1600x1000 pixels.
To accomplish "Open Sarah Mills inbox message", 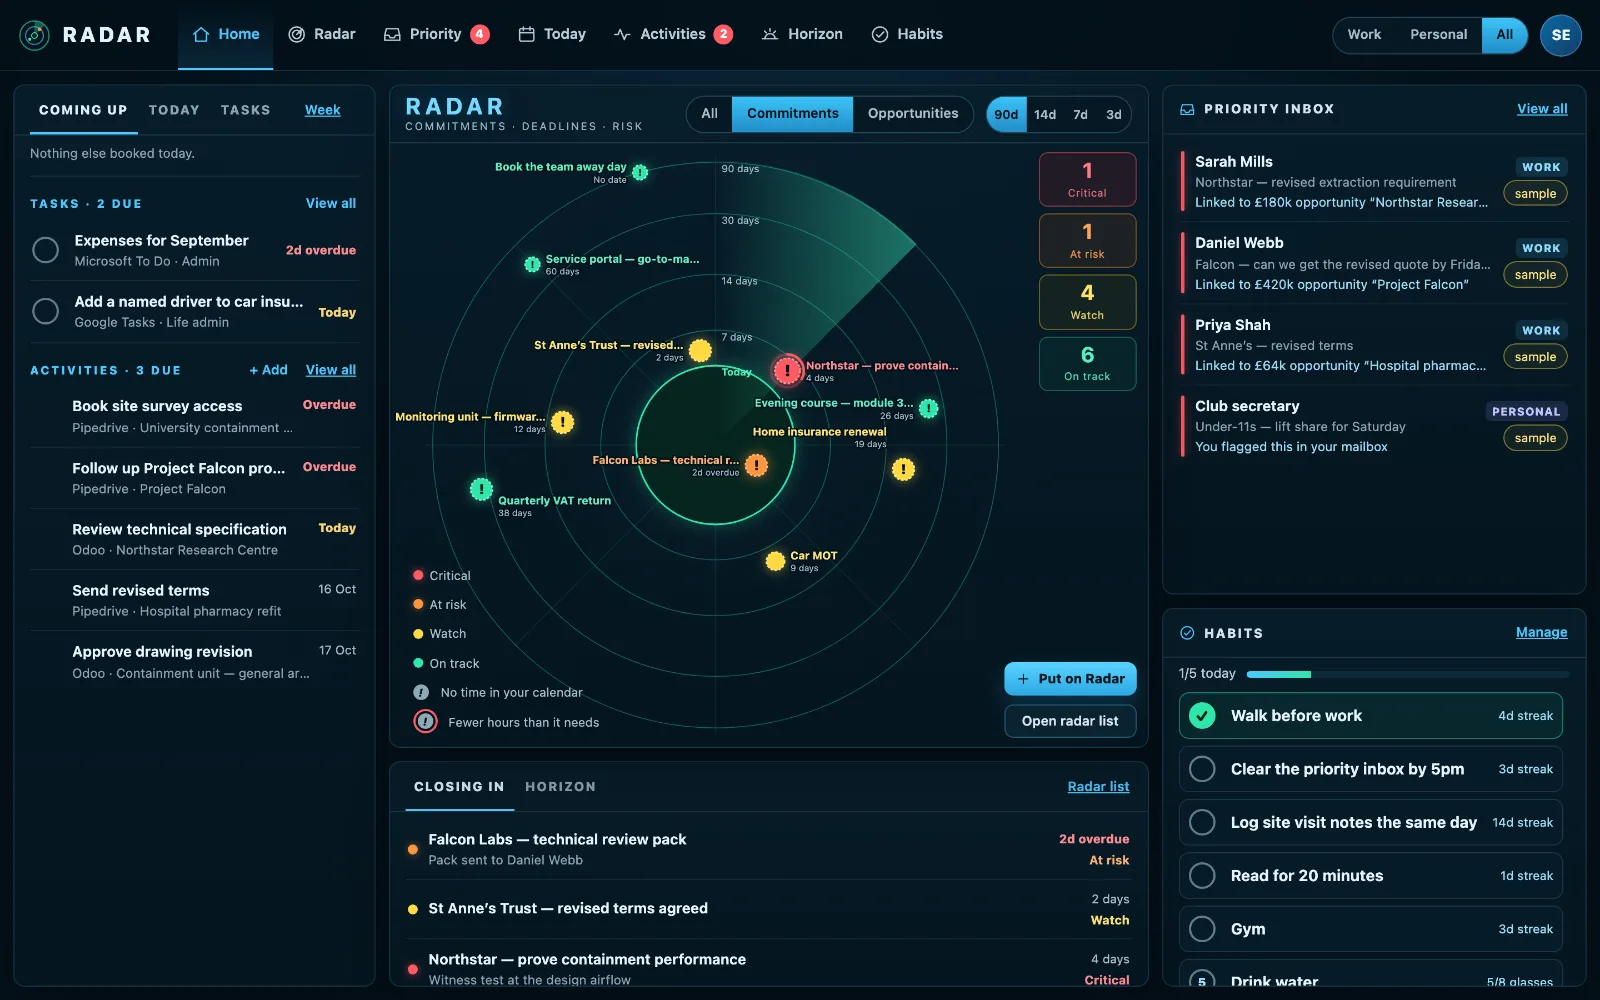I will (1374, 181).
